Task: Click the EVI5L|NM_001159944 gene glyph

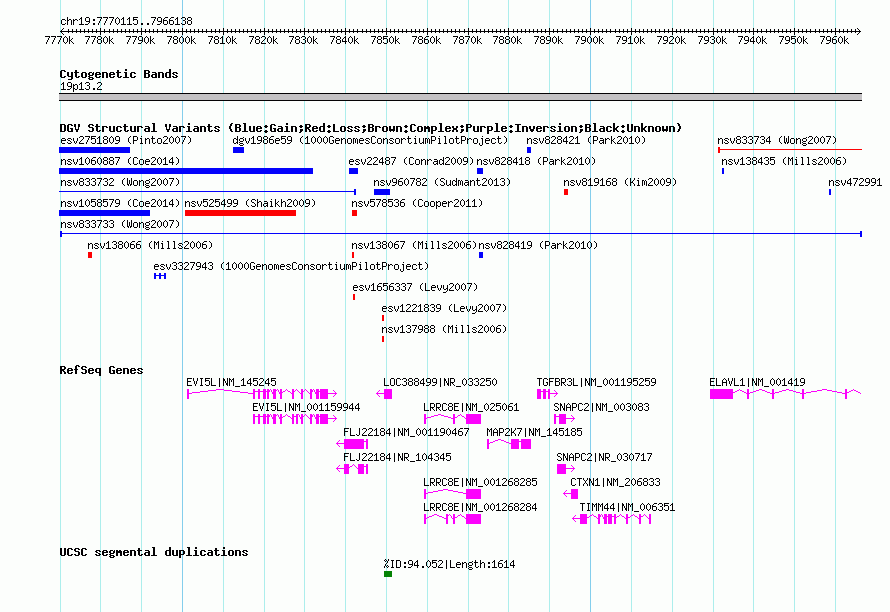Action: pyautogui.click(x=295, y=419)
